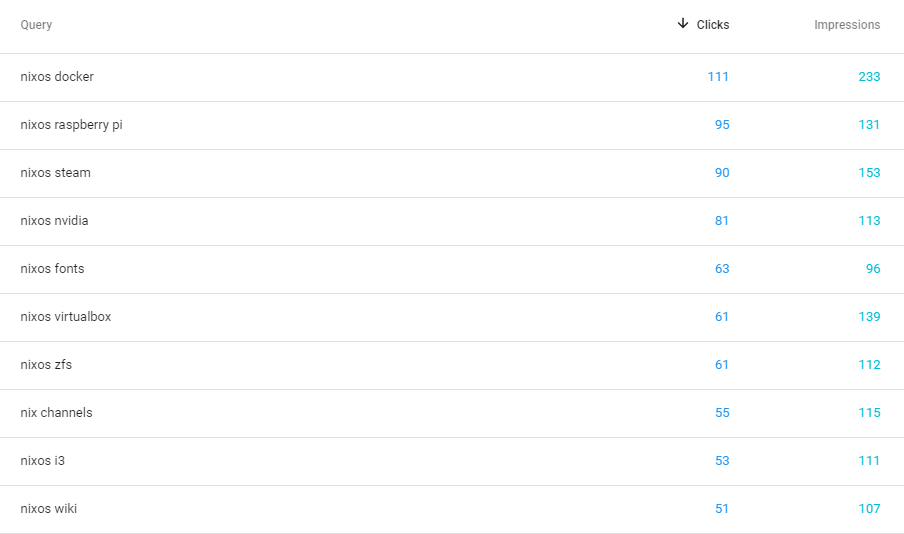Screen dimensions: 904x534
Task: Sort table by Clicks column header
Action: tap(713, 25)
